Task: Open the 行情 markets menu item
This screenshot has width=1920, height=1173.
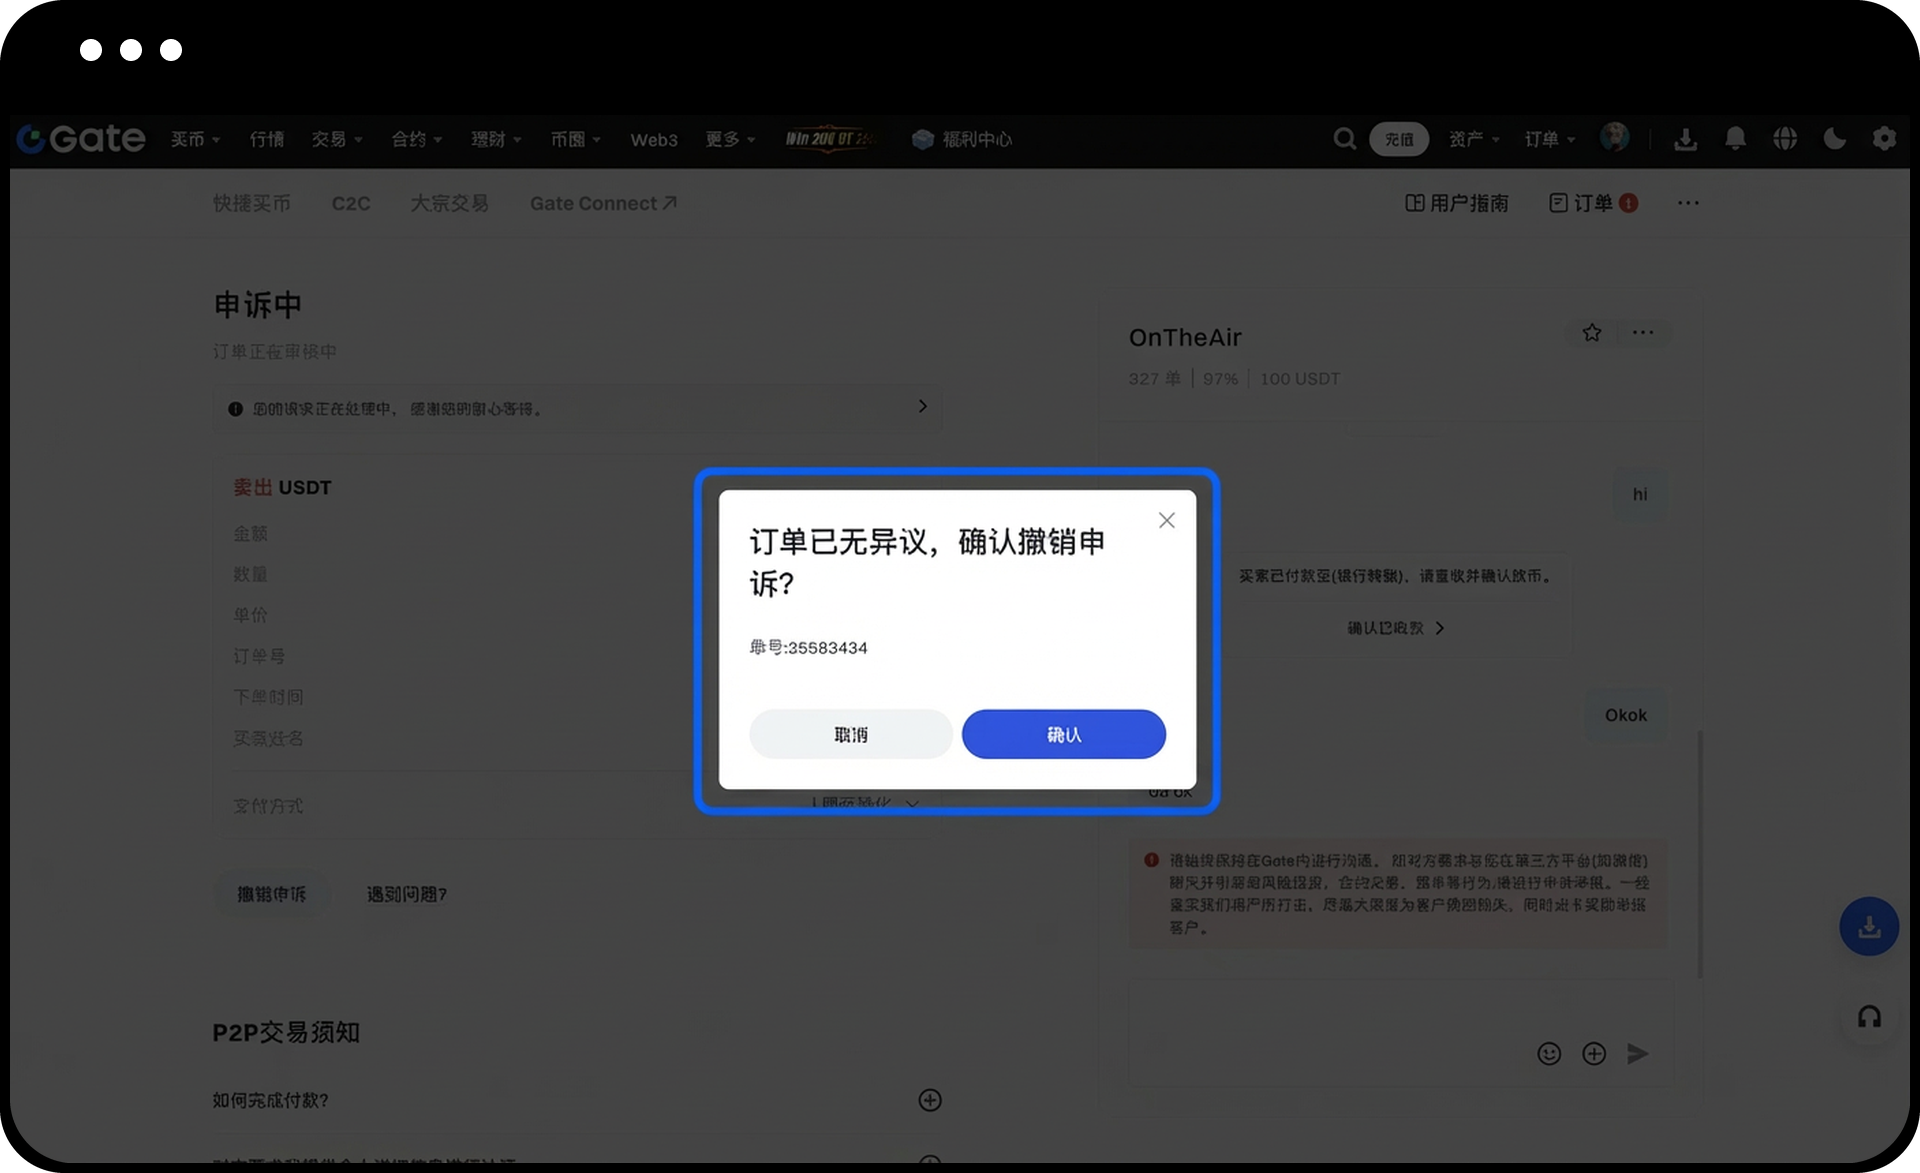Action: coord(267,139)
